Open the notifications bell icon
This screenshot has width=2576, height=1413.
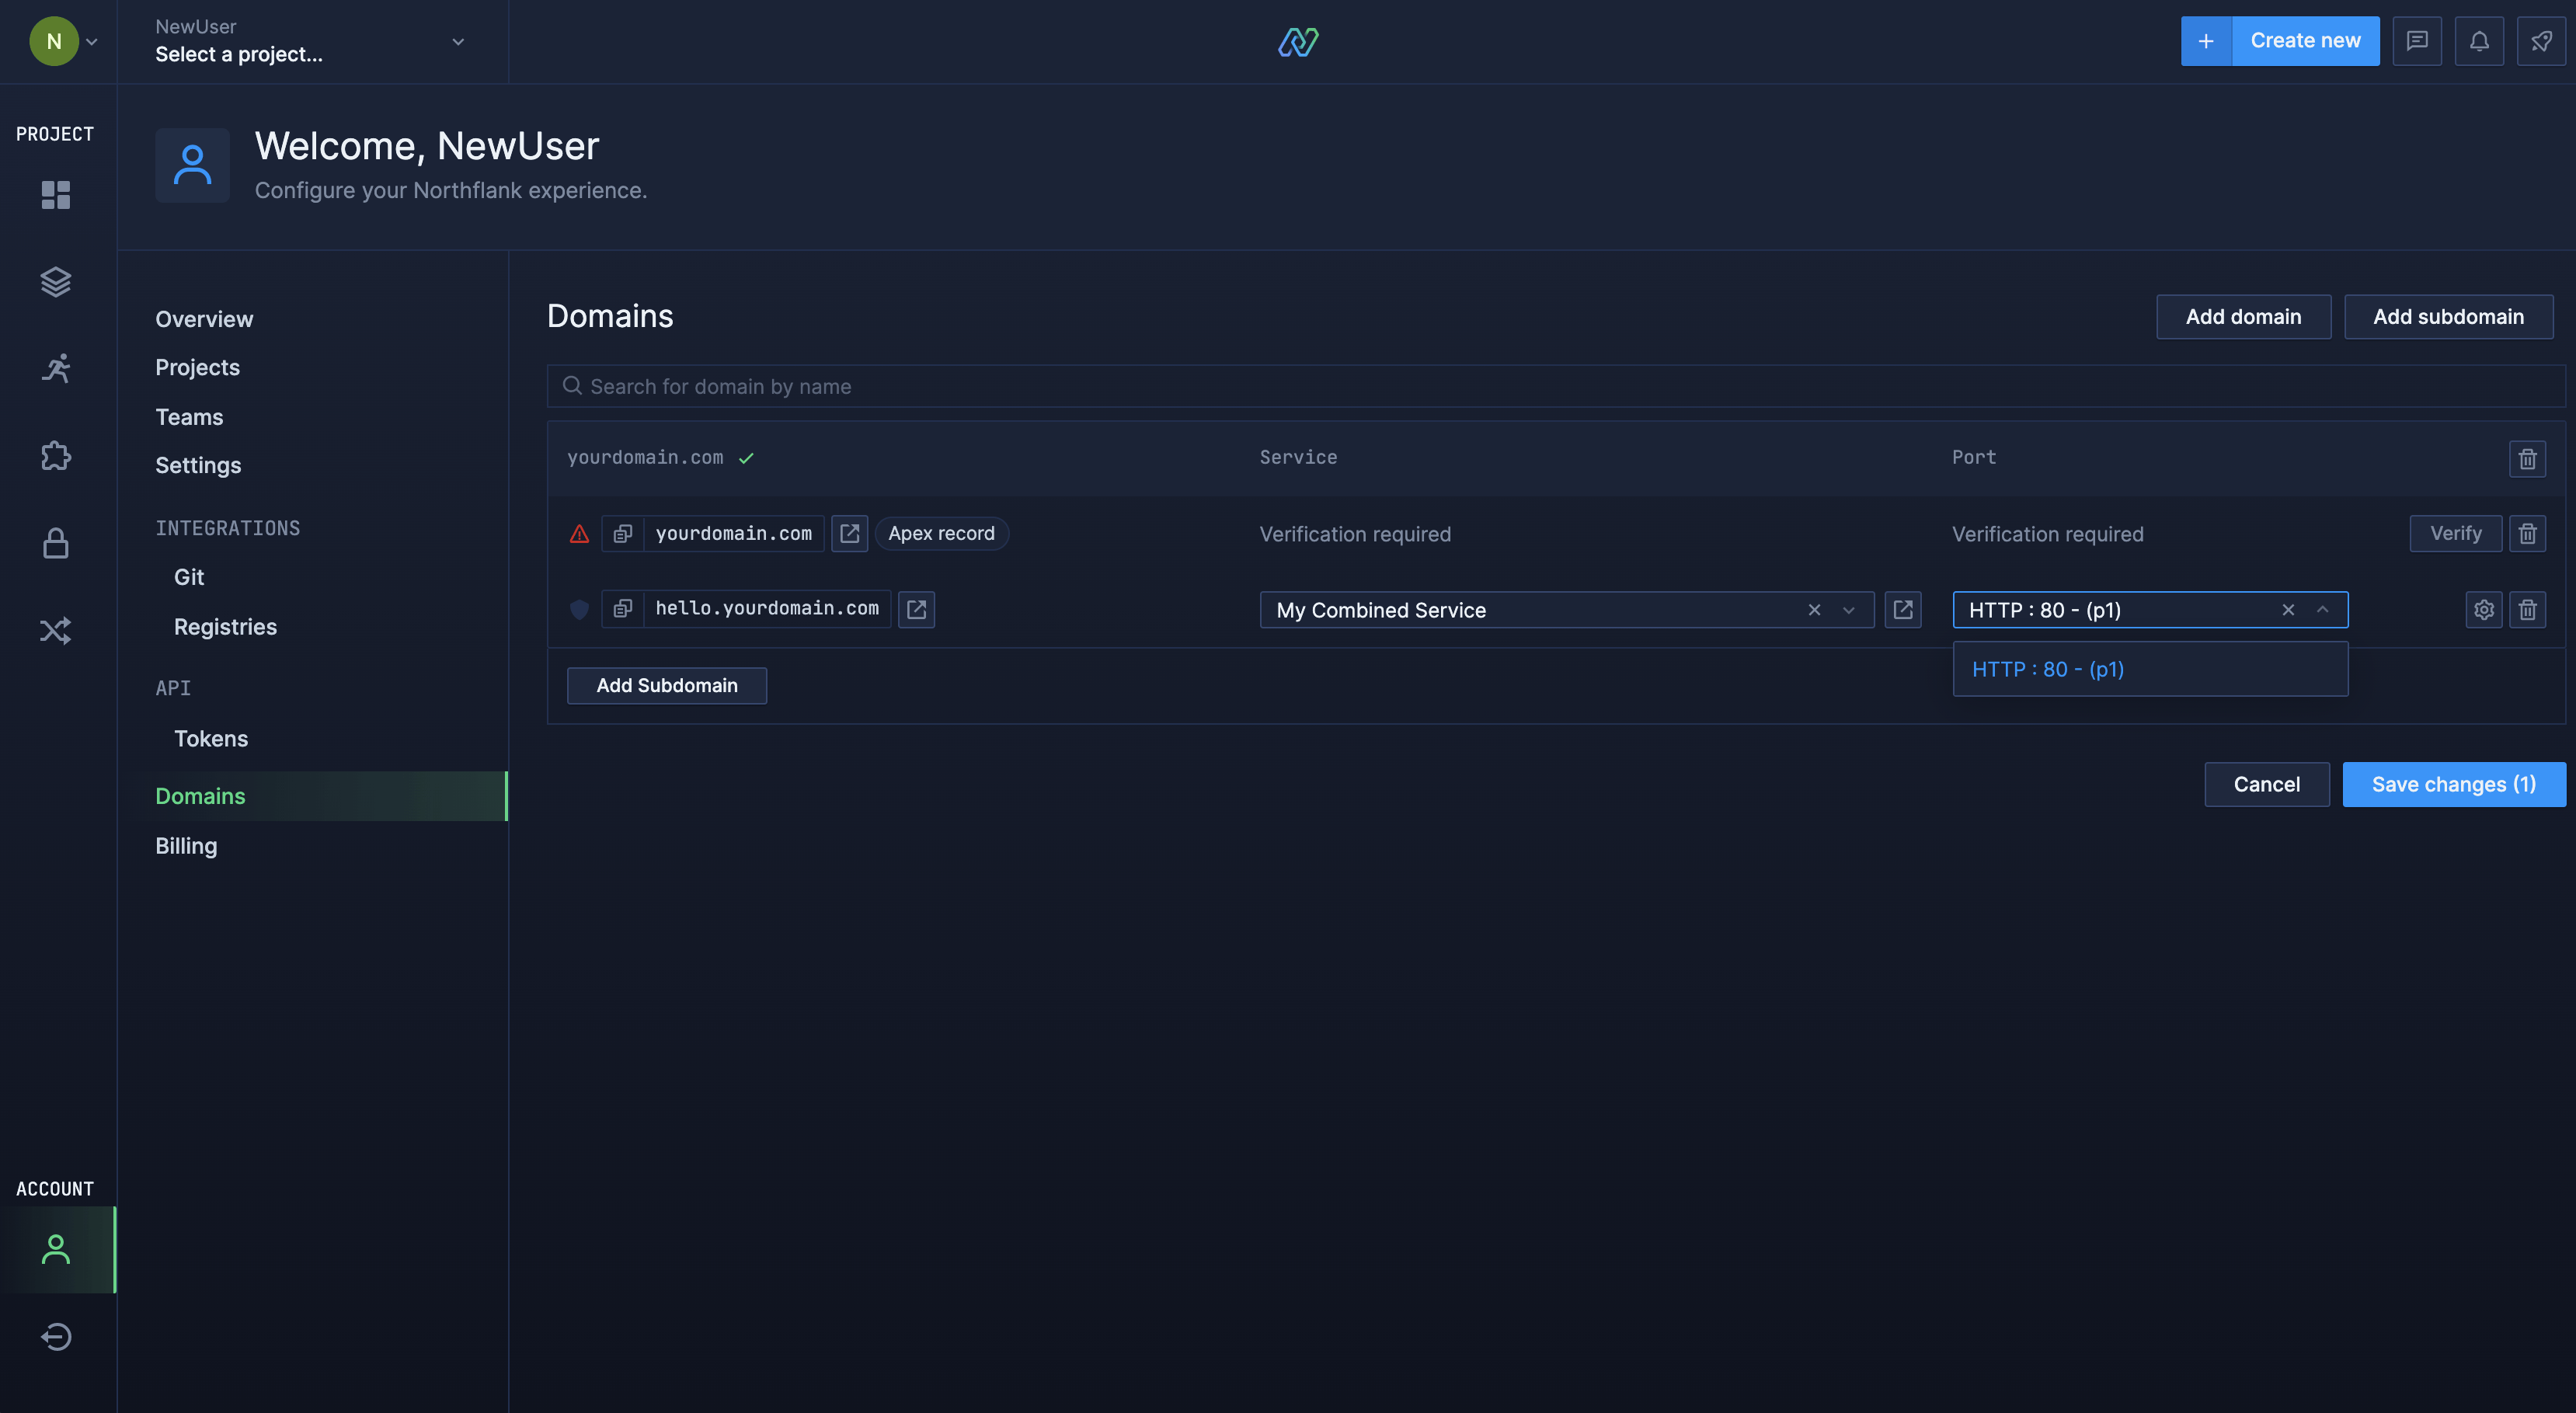[2479, 41]
